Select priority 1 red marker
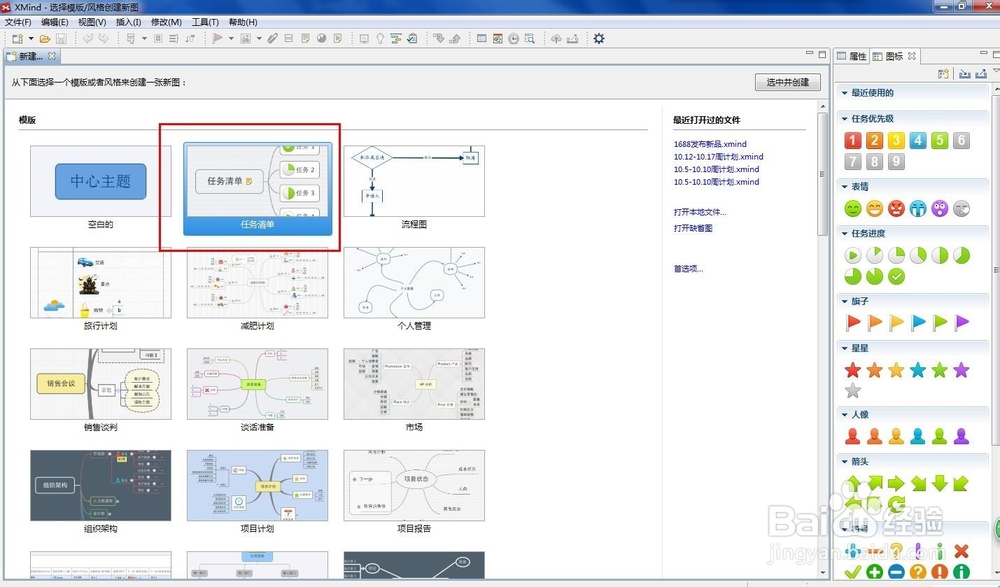The width and height of the screenshot is (1000, 587). tap(853, 140)
